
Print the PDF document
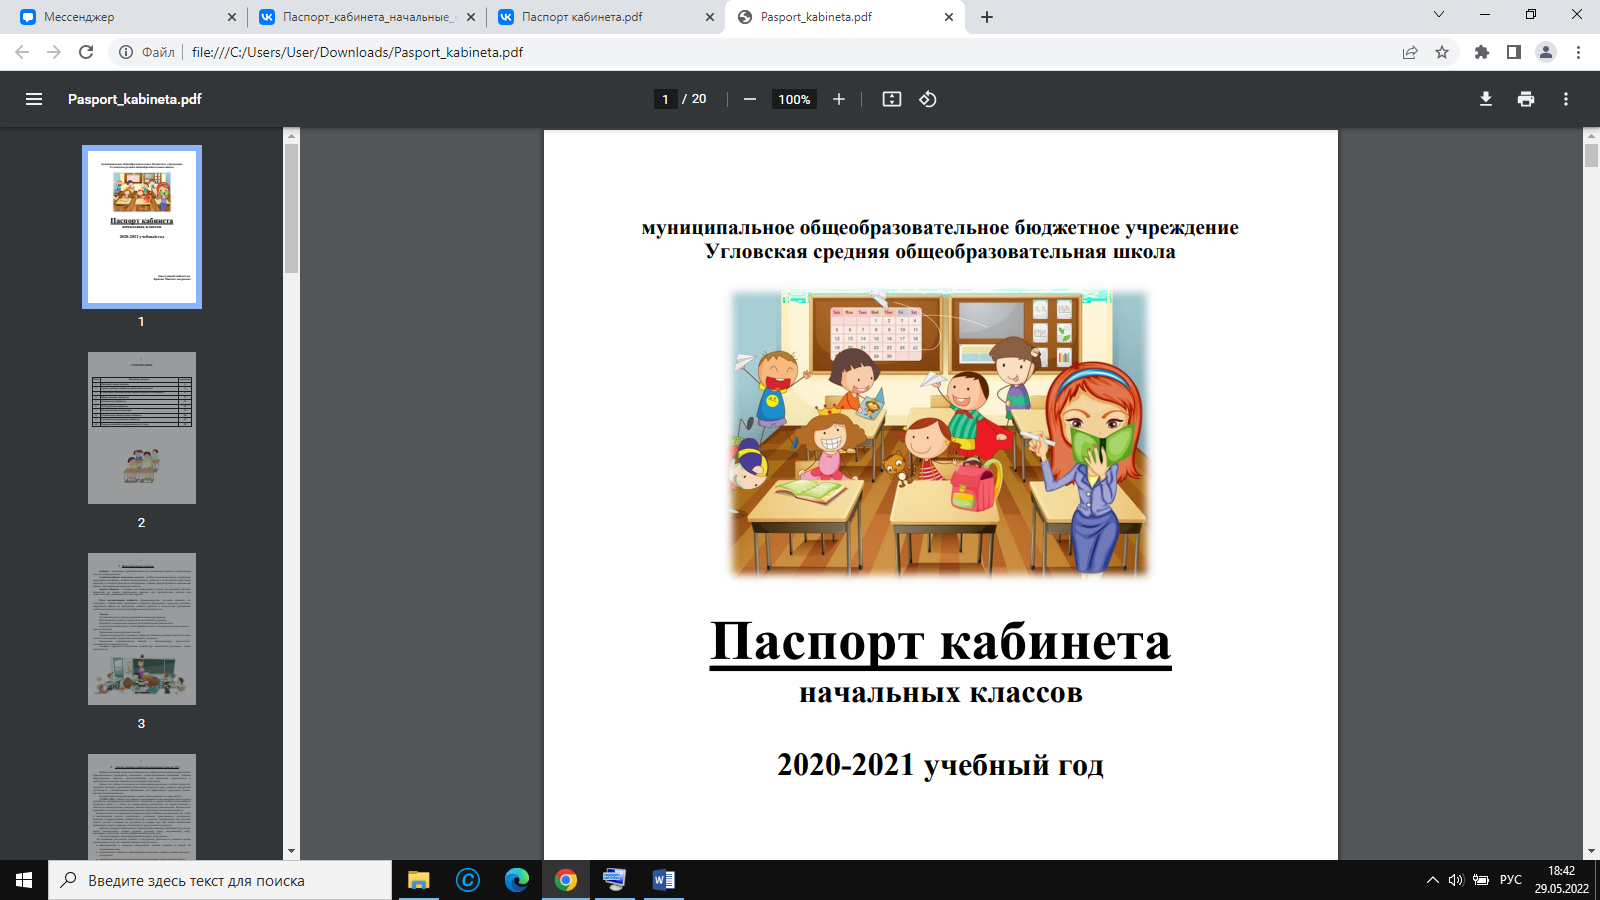click(x=1526, y=99)
